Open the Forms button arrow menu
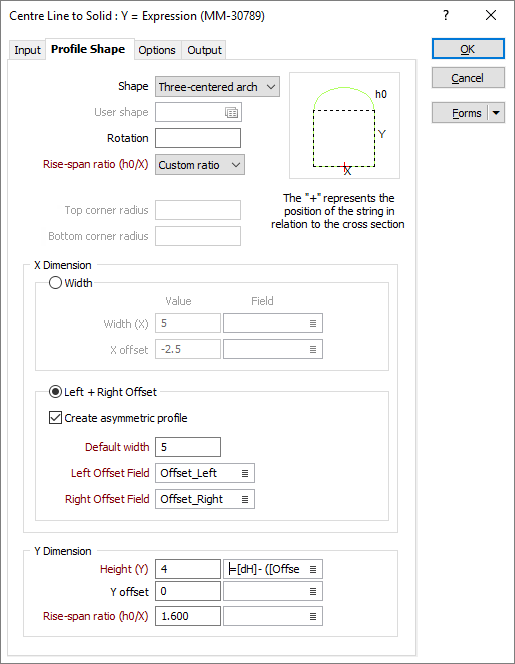Viewport: 515px width, 664px height. 496,113
